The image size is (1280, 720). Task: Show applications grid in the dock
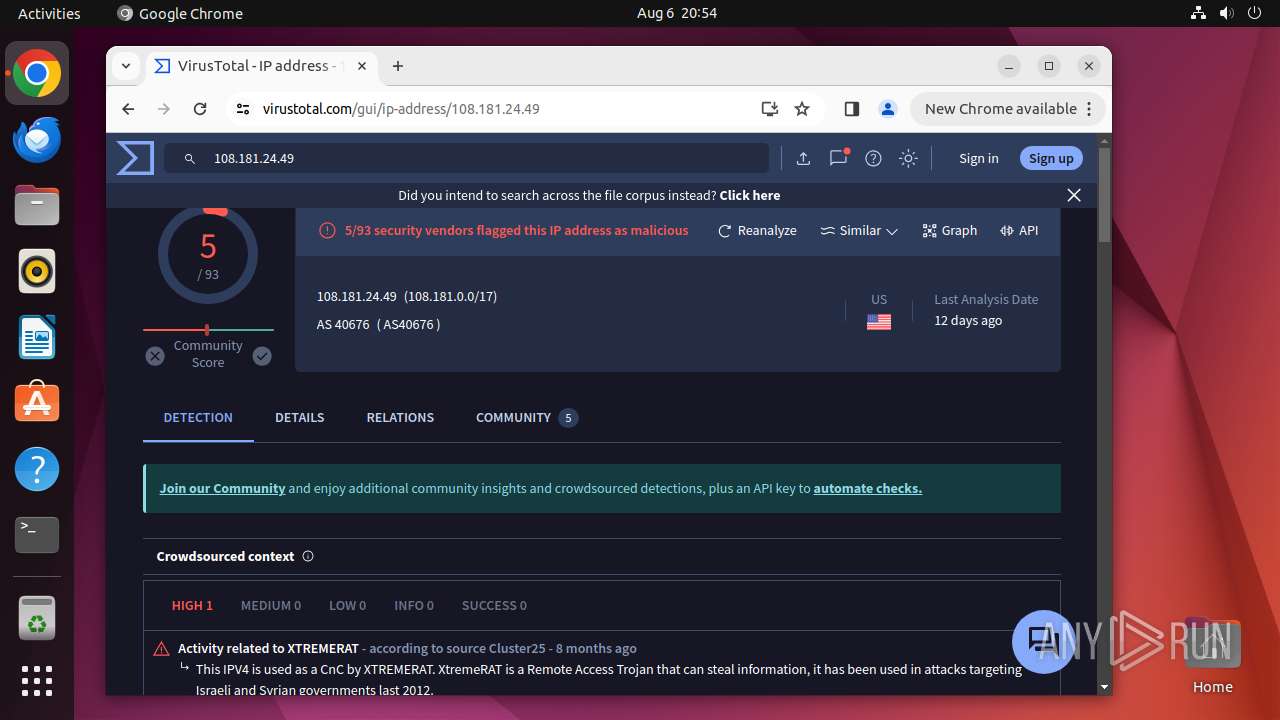pos(37,681)
